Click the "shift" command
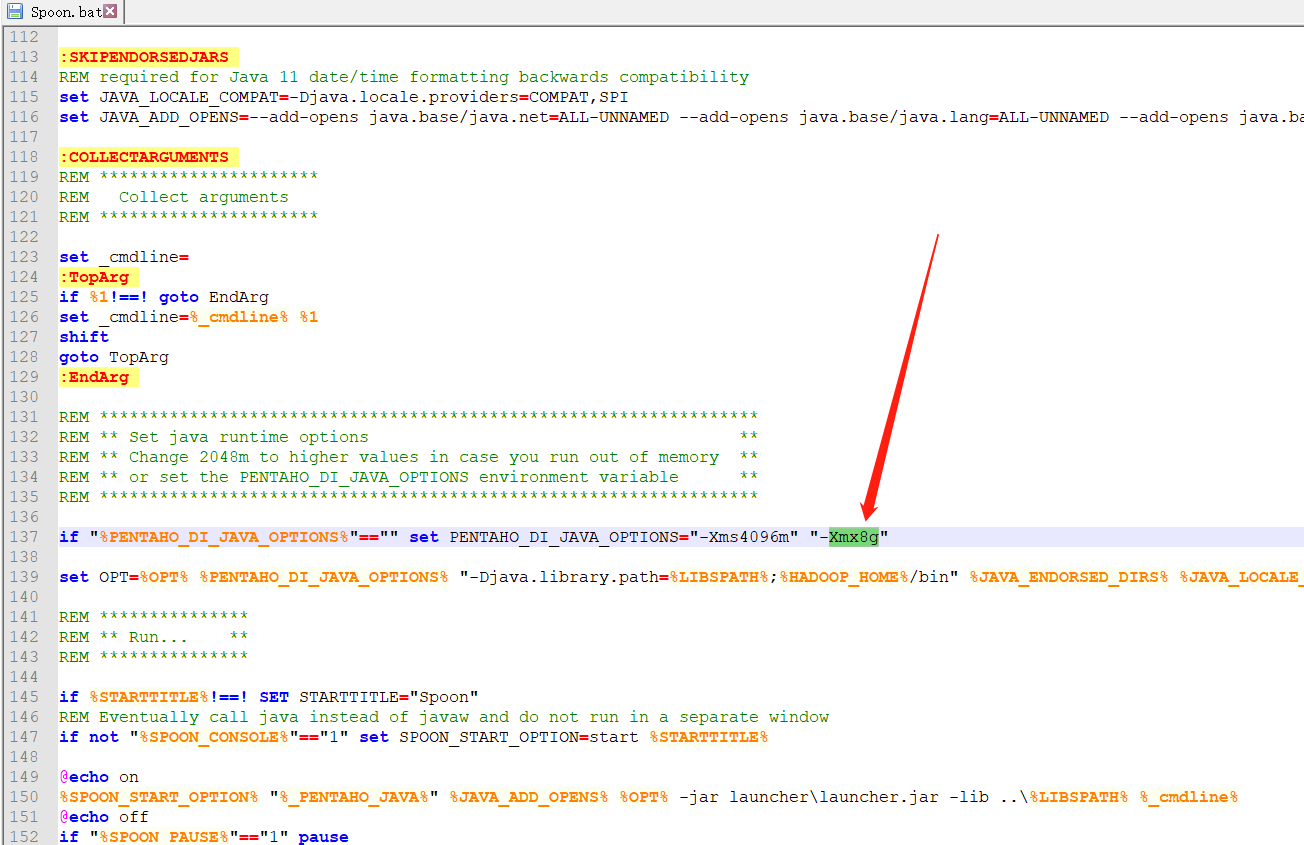This screenshot has width=1304, height=845. pos(84,337)
